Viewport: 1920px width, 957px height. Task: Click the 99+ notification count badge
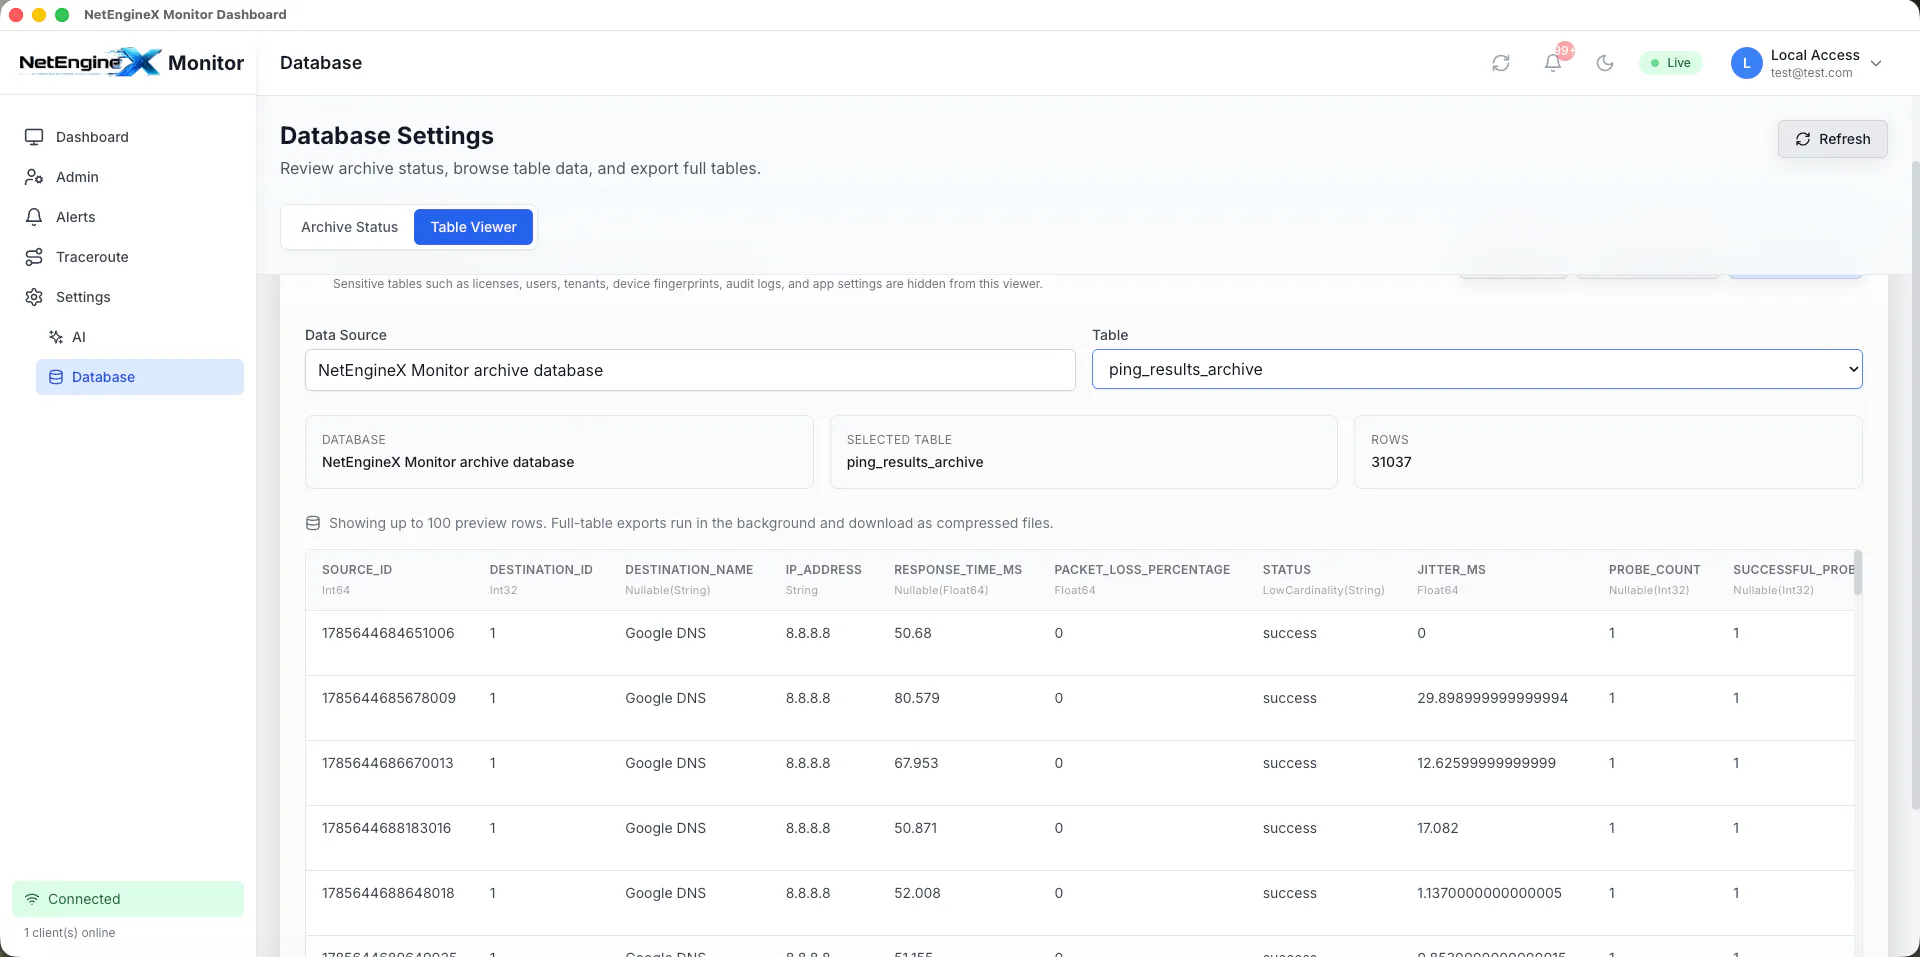(1565, 50)
